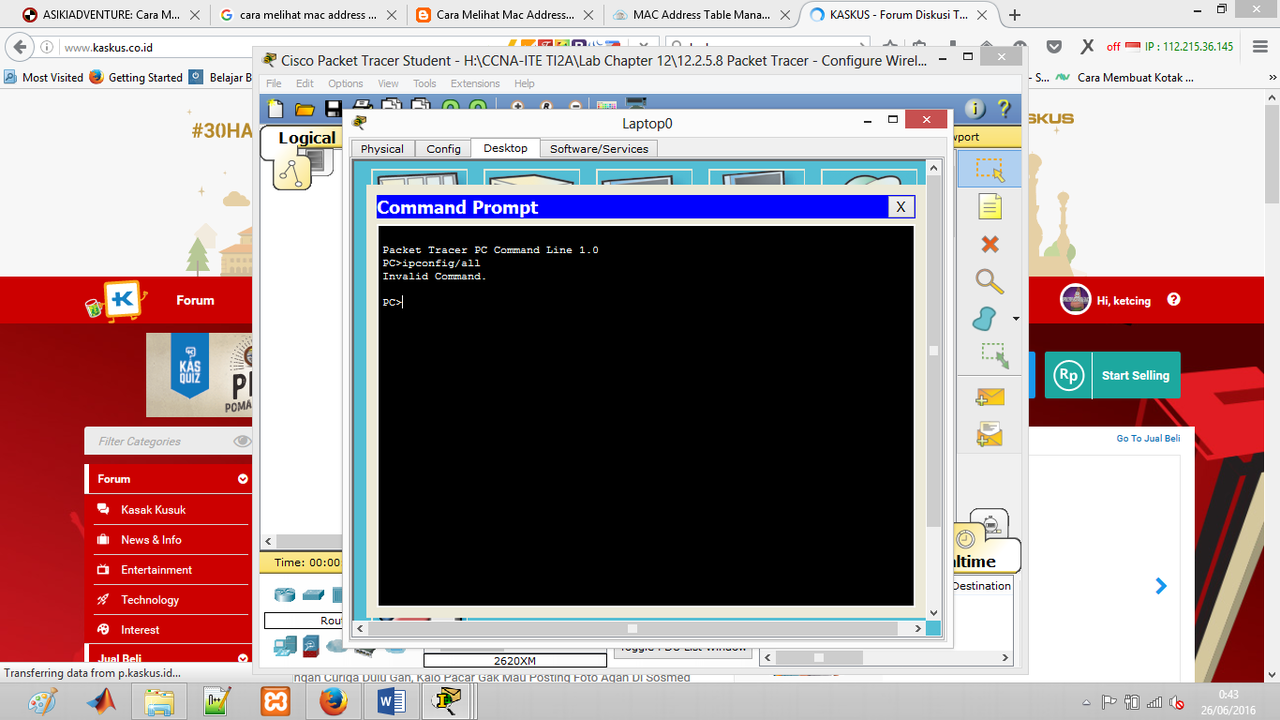1280x720 pixels.
Task: Expand the Jual Beli section chevron
Action: coord(242,658)
